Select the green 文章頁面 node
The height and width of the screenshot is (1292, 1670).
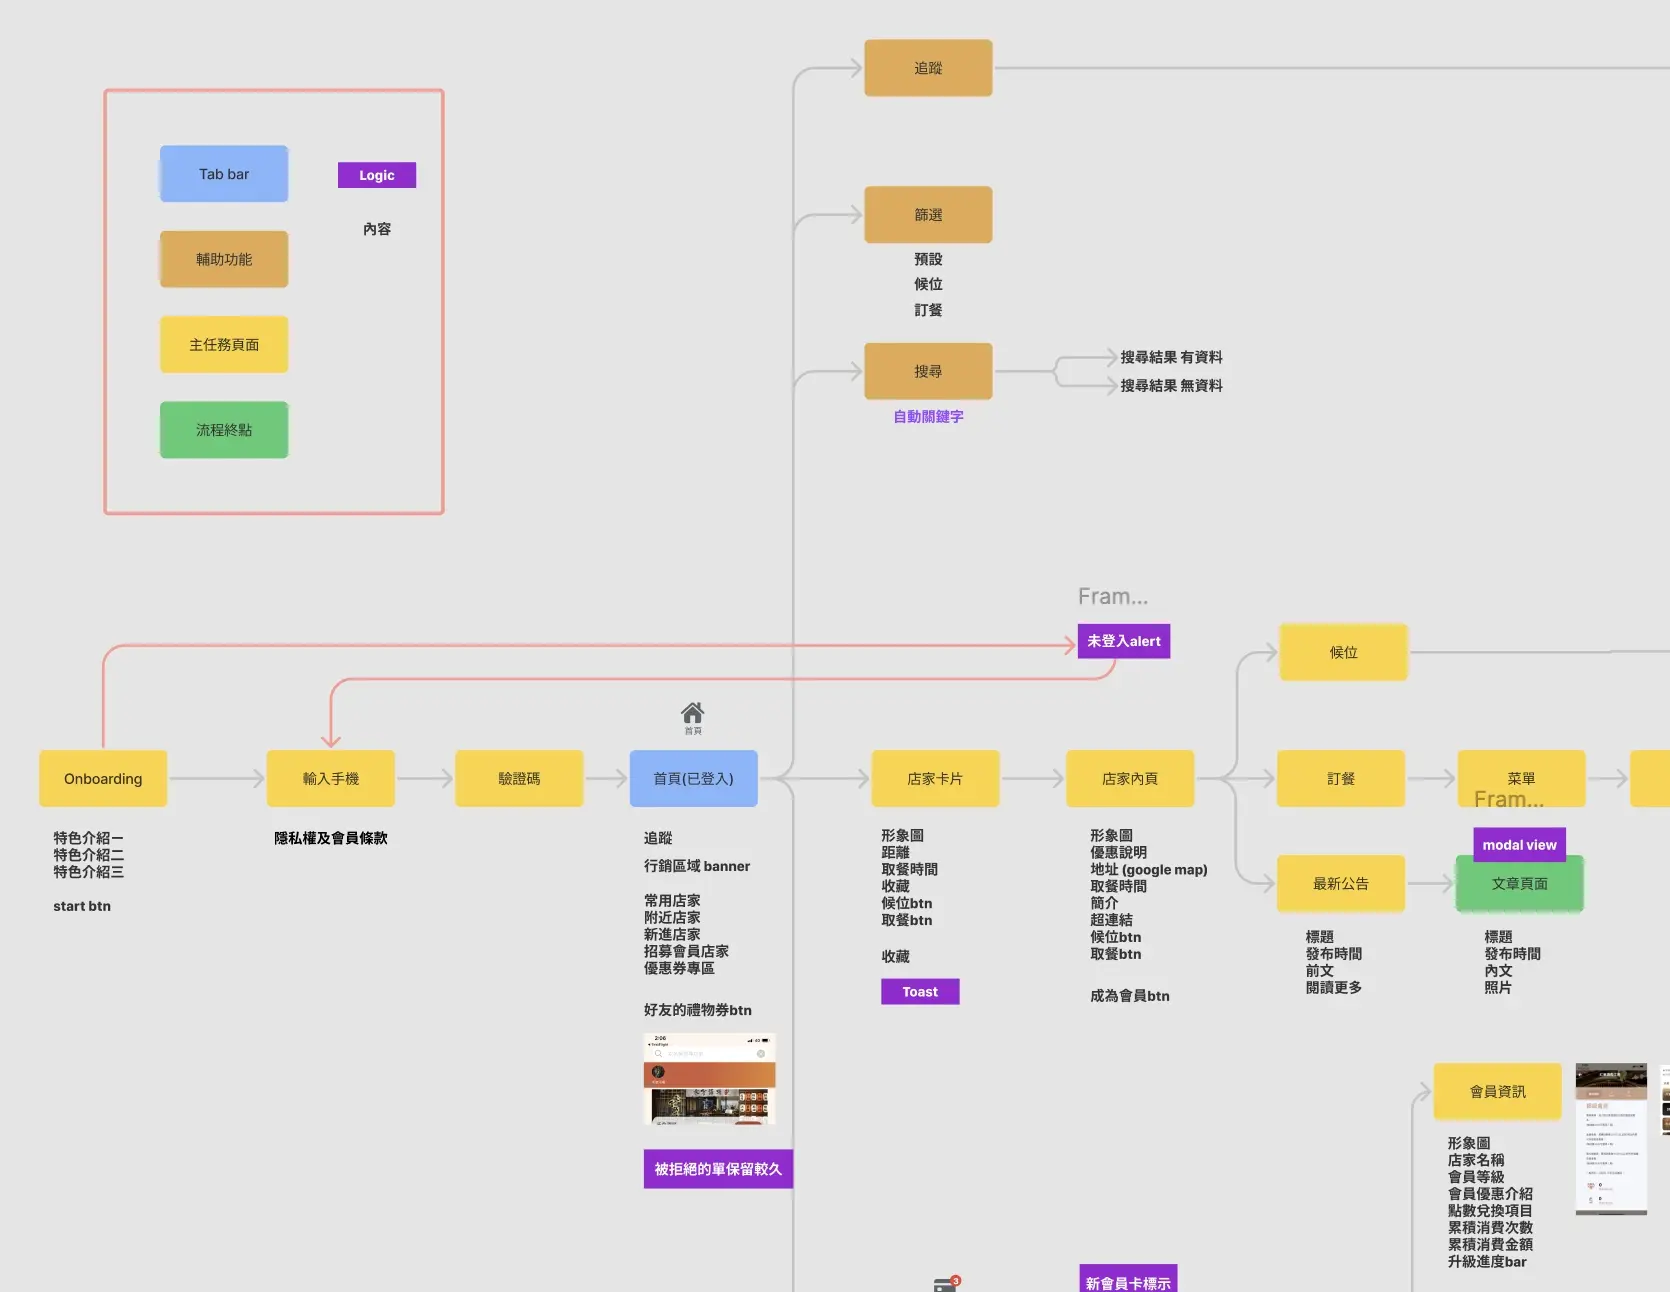(1520, 884)
